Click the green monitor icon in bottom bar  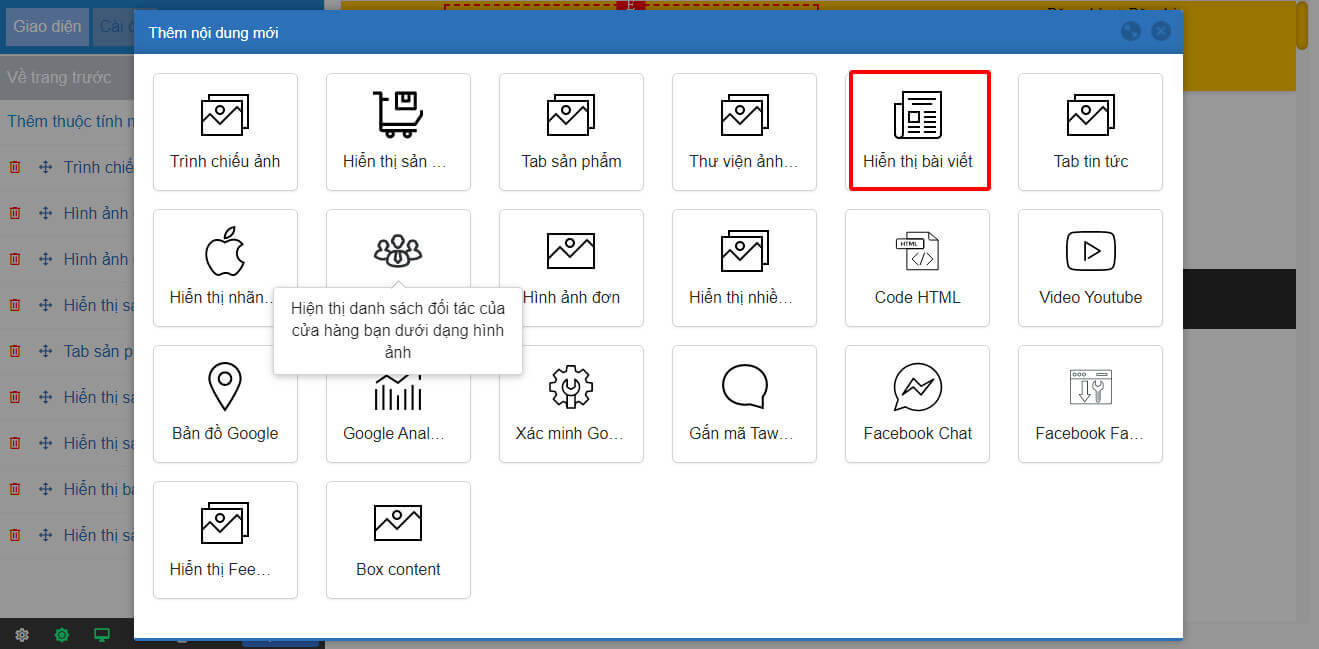coord(101,635)
